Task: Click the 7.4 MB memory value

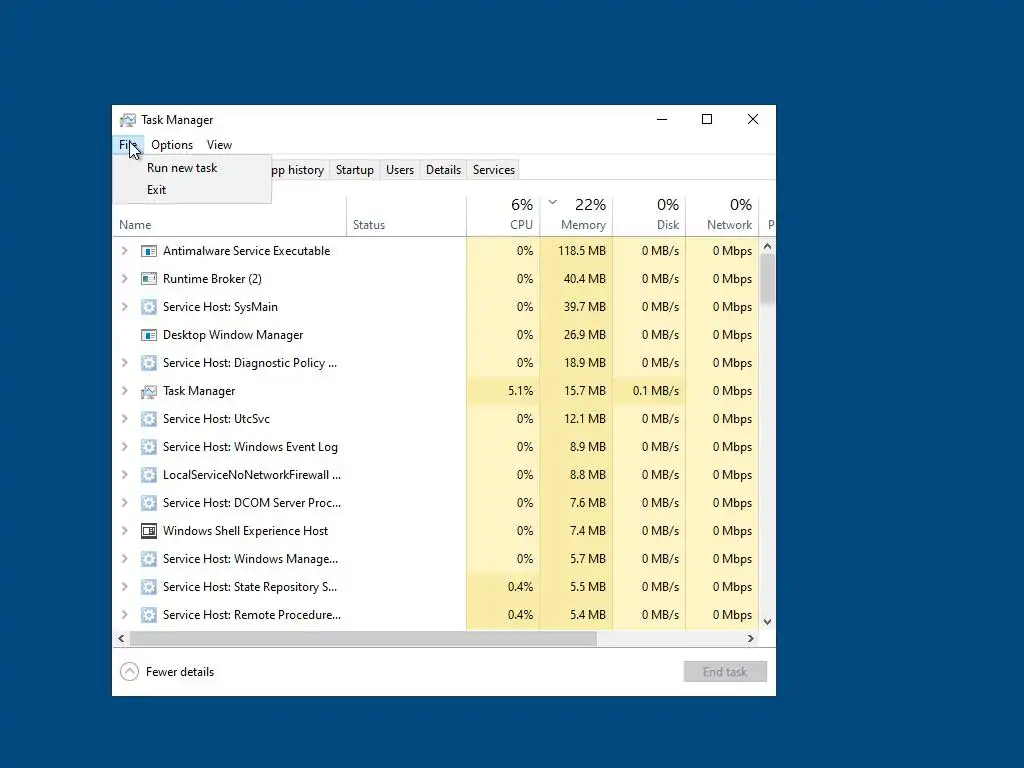Action: 588,531
